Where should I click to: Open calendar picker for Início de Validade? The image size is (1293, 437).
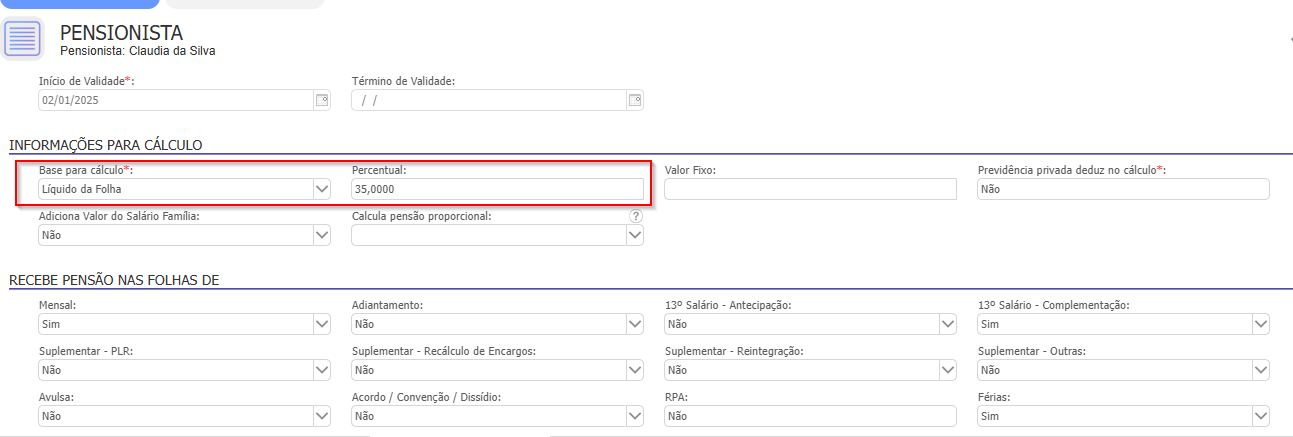click(322, 100)
